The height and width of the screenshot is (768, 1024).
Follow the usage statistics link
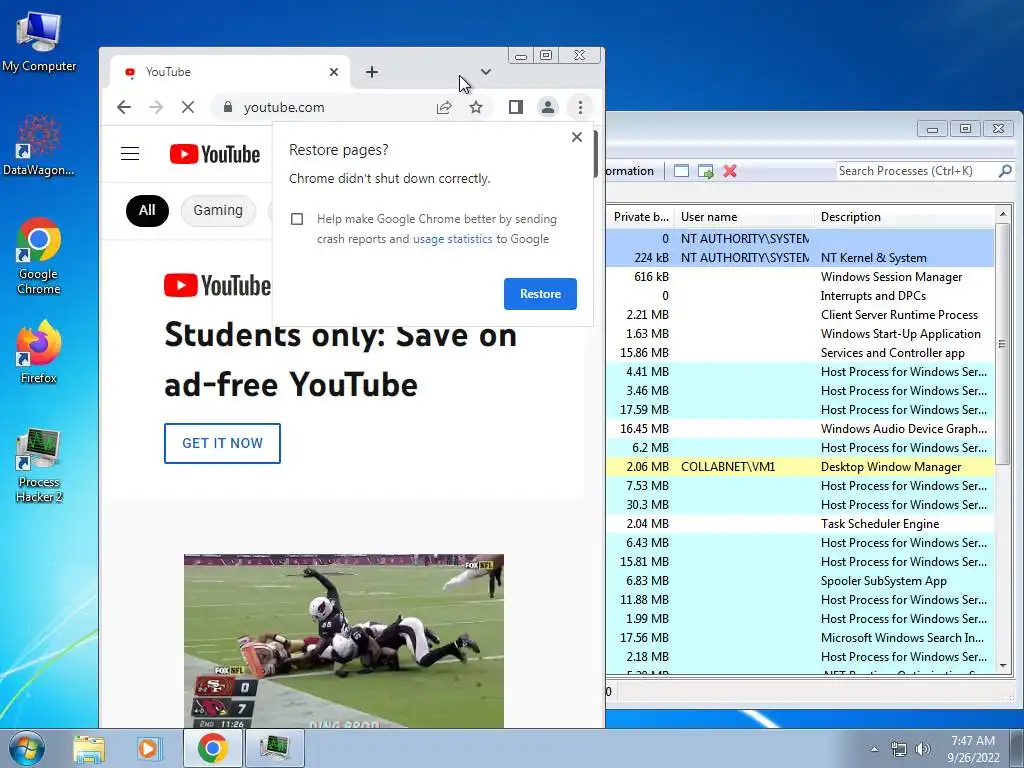pos(453,239)
